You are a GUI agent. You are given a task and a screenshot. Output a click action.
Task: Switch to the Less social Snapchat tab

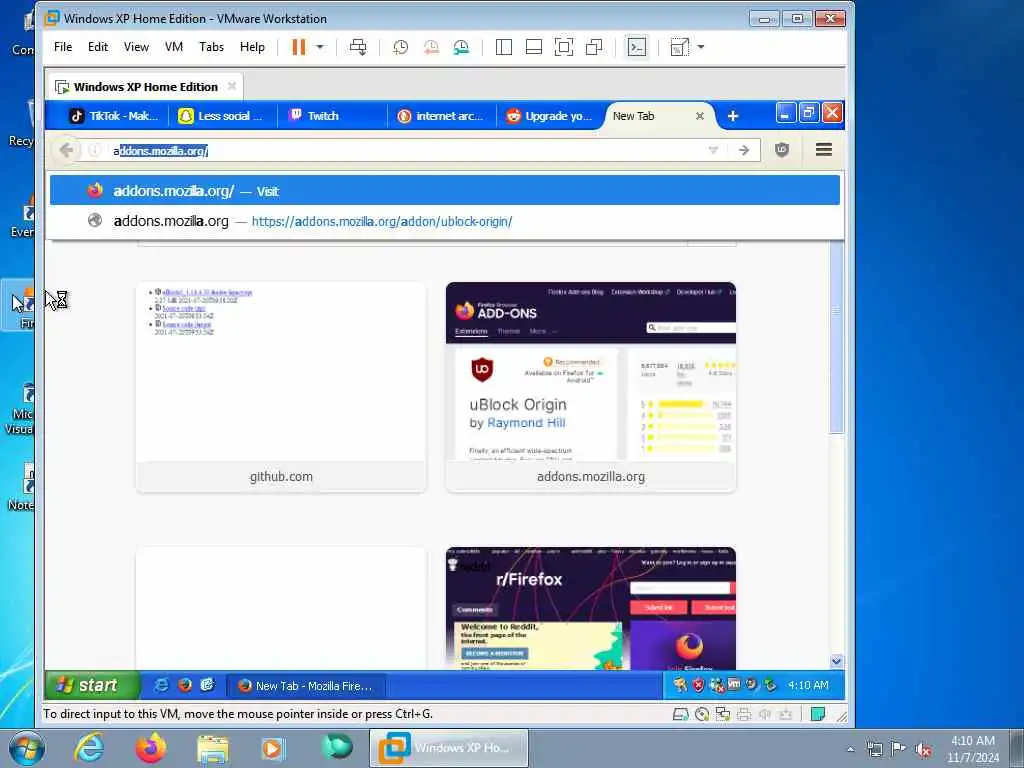pyautogui.click(x=221, y=116)
